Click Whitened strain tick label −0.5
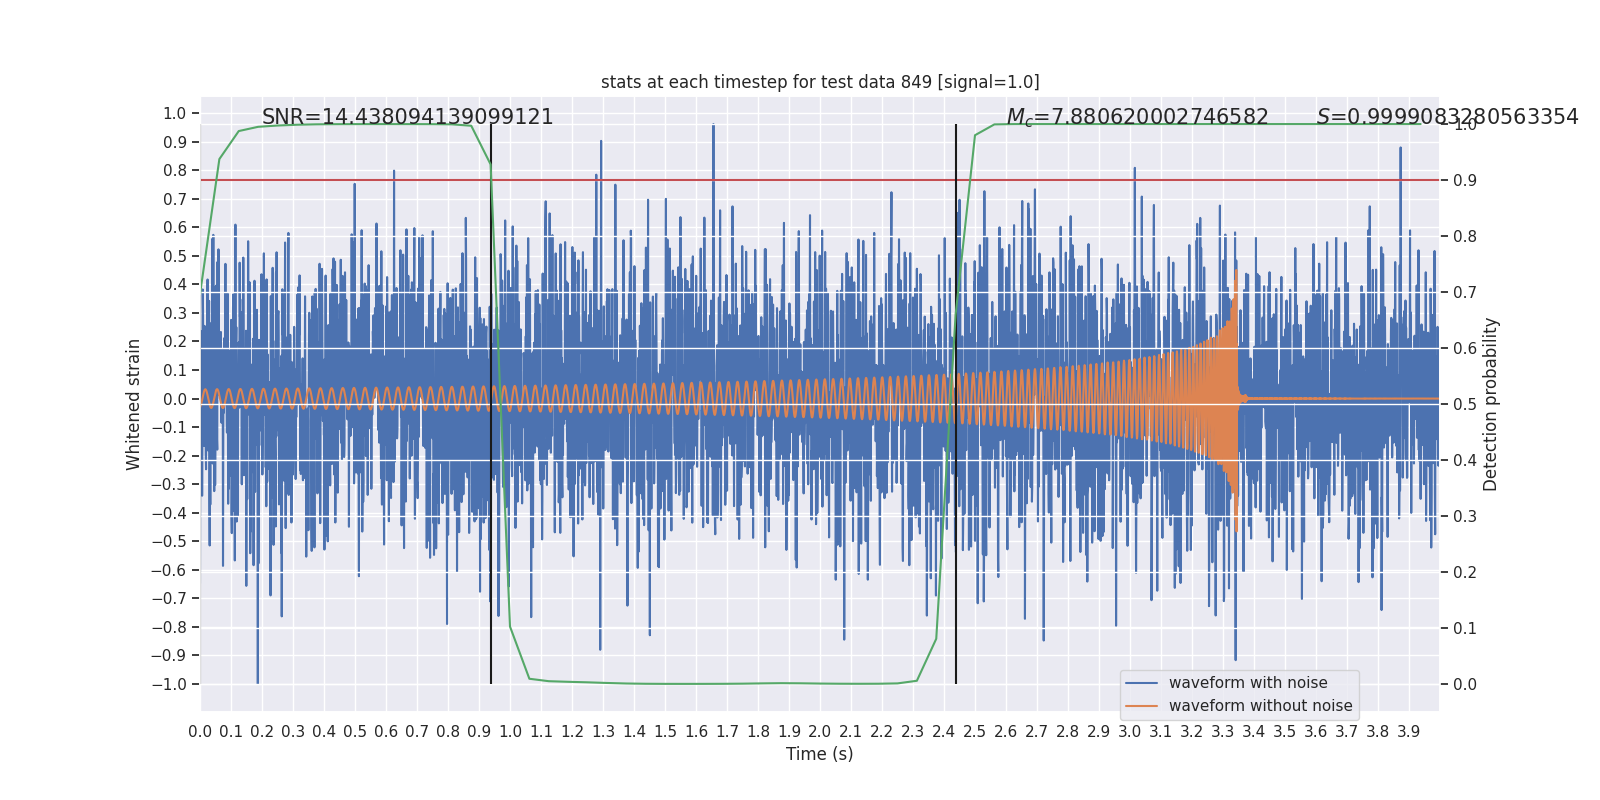1600x800 pixels. 169,542
